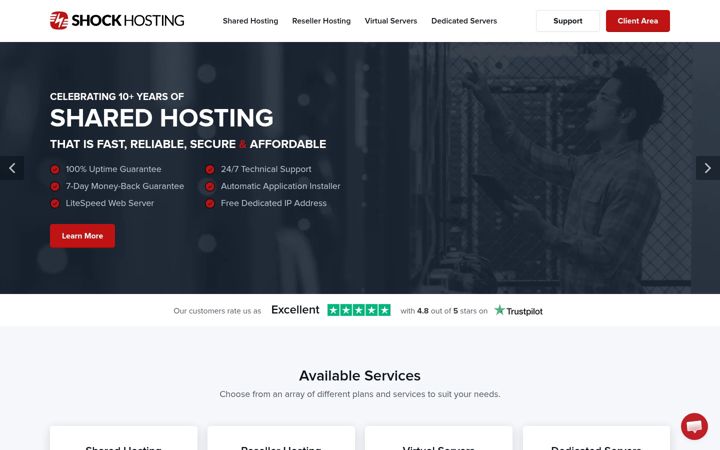Screen dimensions: 720x450
Task: Click the "24/7 Technical Support" text
Action: [266, 169]
